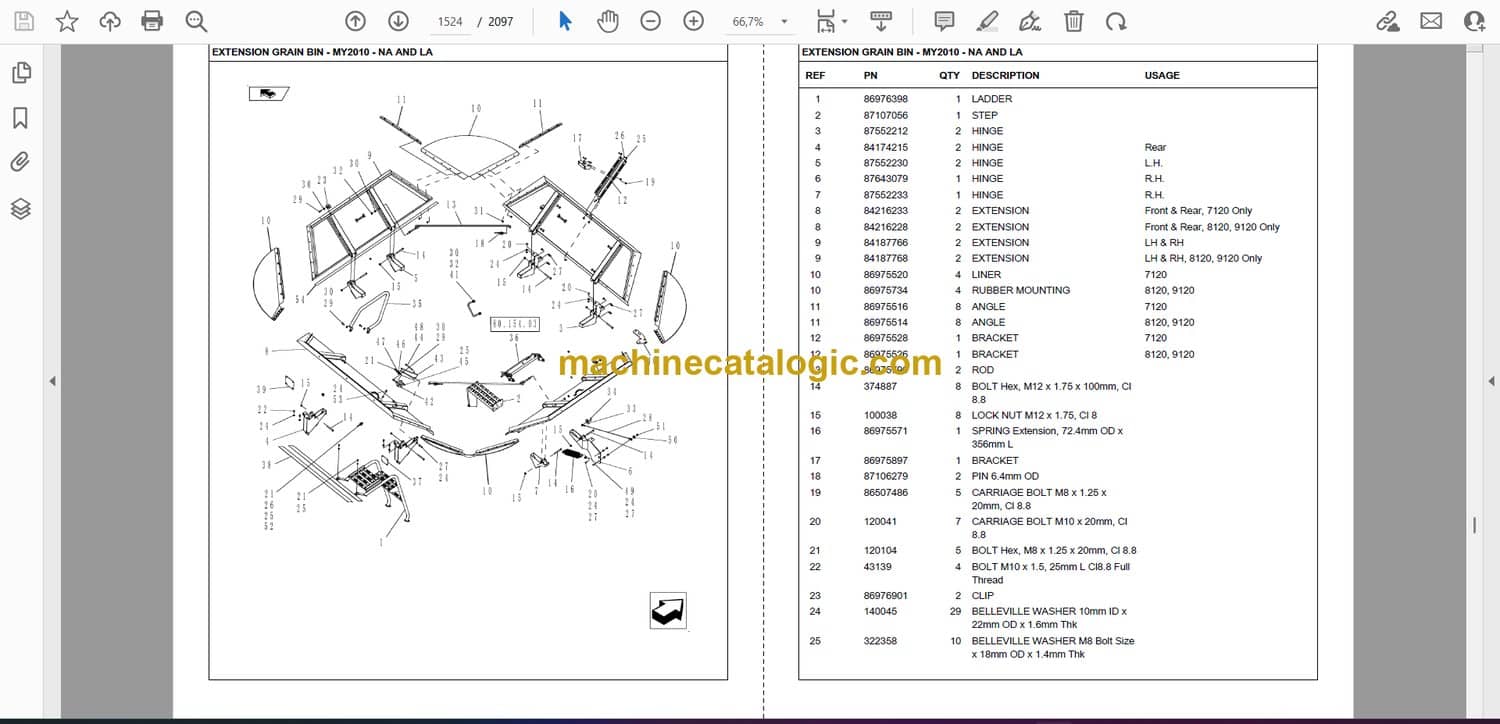Image resolution: width=1500 pixels, height=724 pixels.
Task: Activate the selection arrow tool
Action: 565,21
